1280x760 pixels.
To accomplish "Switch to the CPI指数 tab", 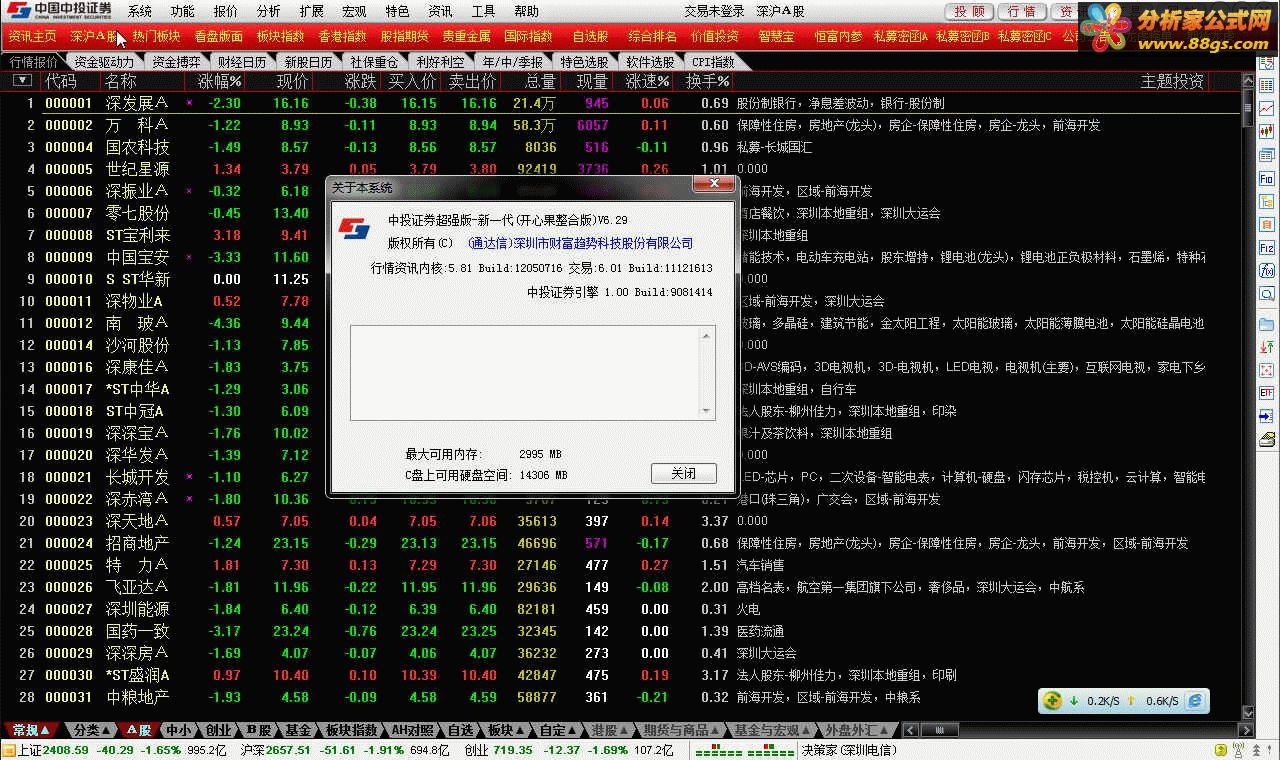I will coord(713,62).
